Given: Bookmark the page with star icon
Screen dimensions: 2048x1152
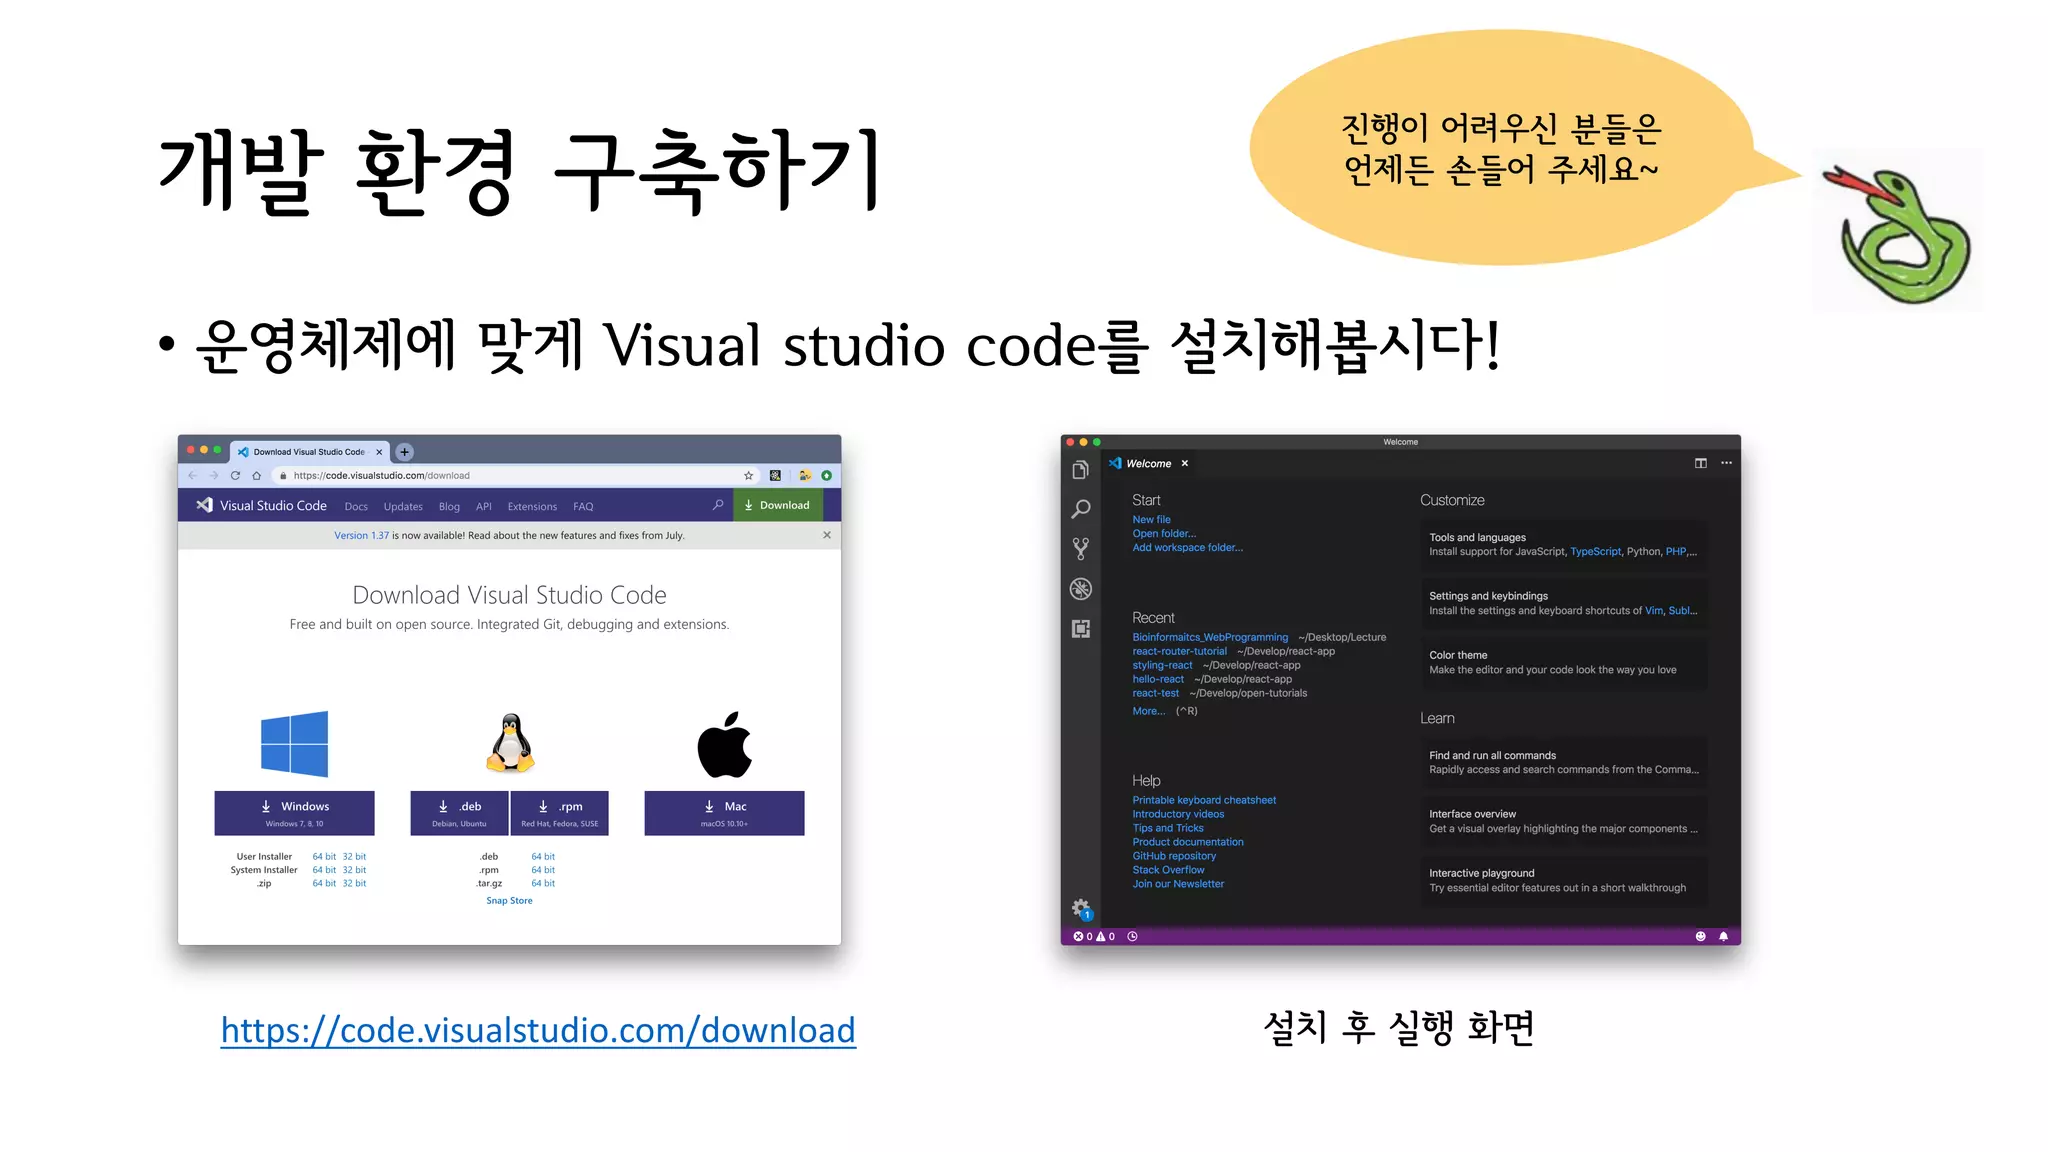Looking at the screenshot, I should pos(748,475).
